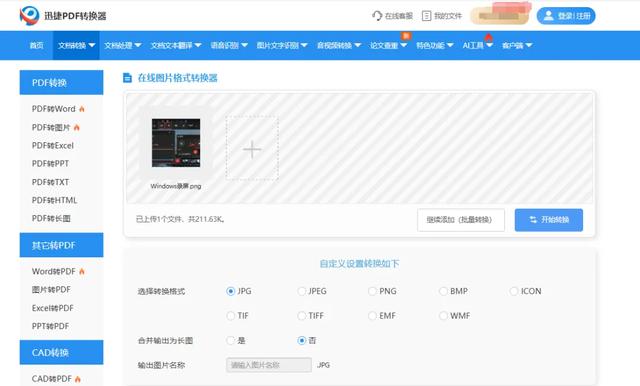Click the 已上传1个文件 status text
Image resolution: width=640 pixels, height=386 pixels.
[180, 220]
